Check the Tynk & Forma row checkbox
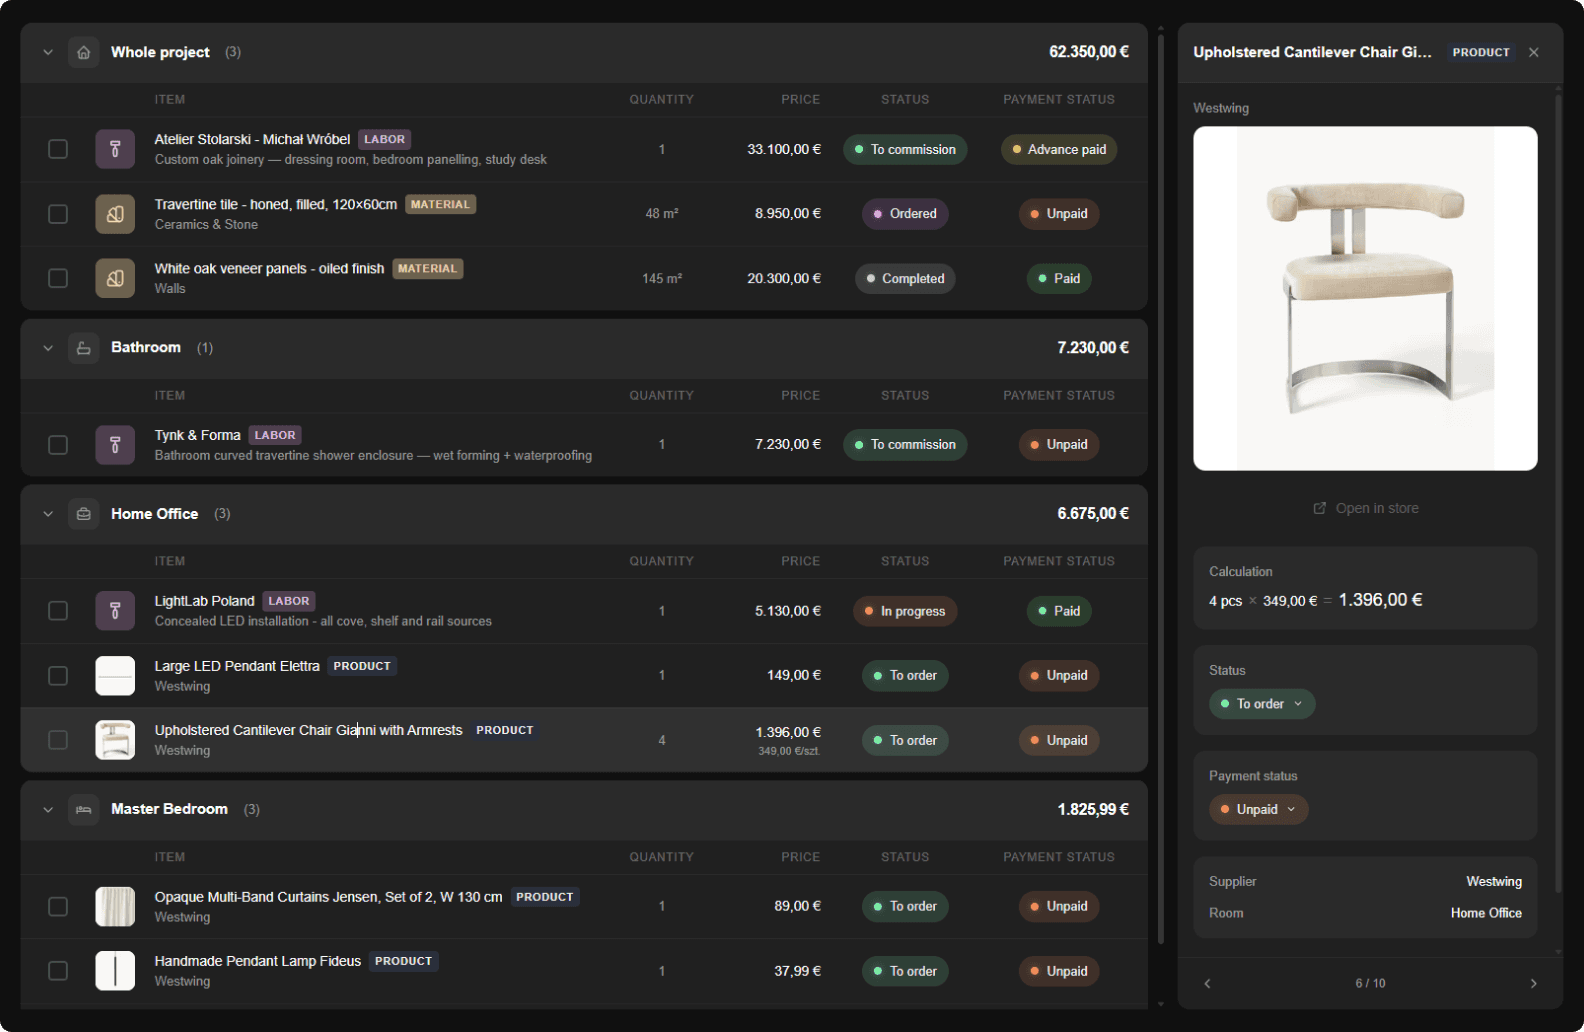Screen dimensions: 1584x1032 pyautogui.click(x=58, y=445)
